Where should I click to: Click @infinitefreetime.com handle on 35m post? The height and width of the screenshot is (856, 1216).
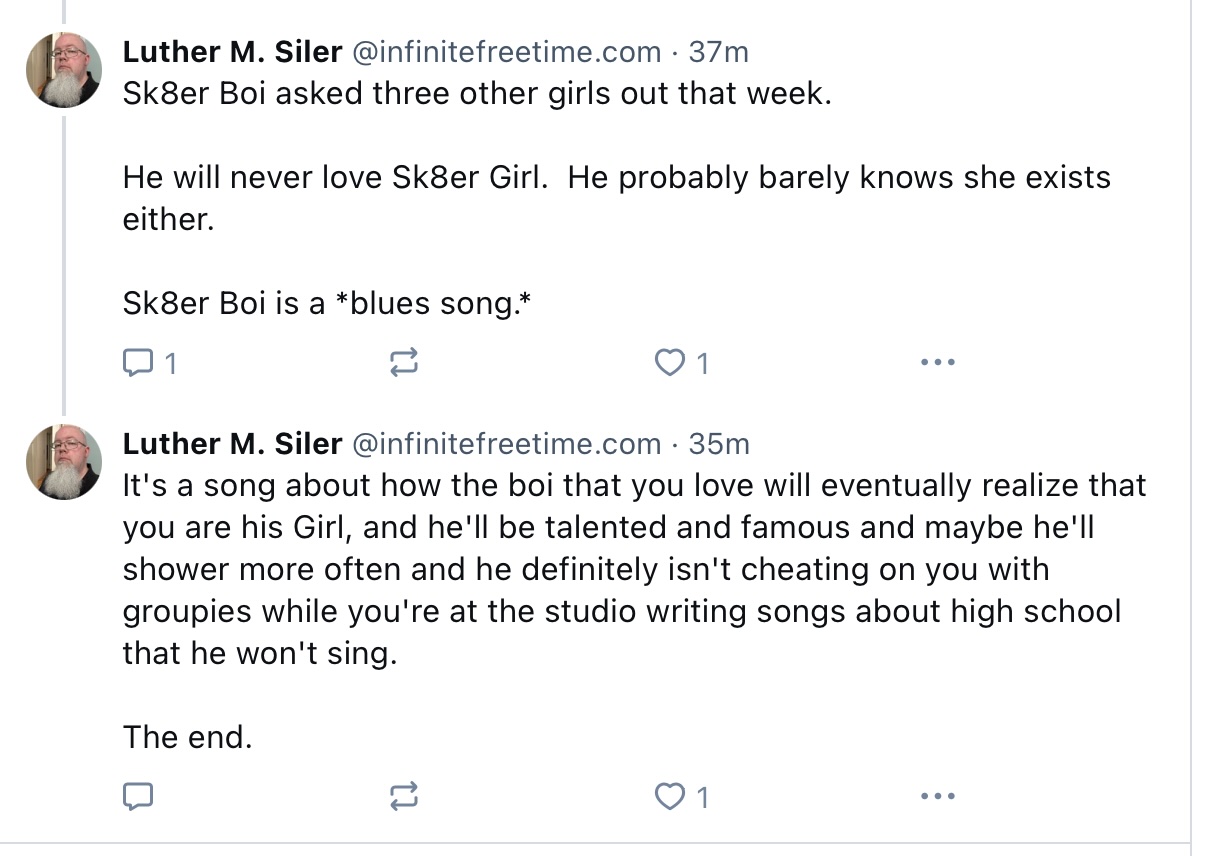(506, 443)
